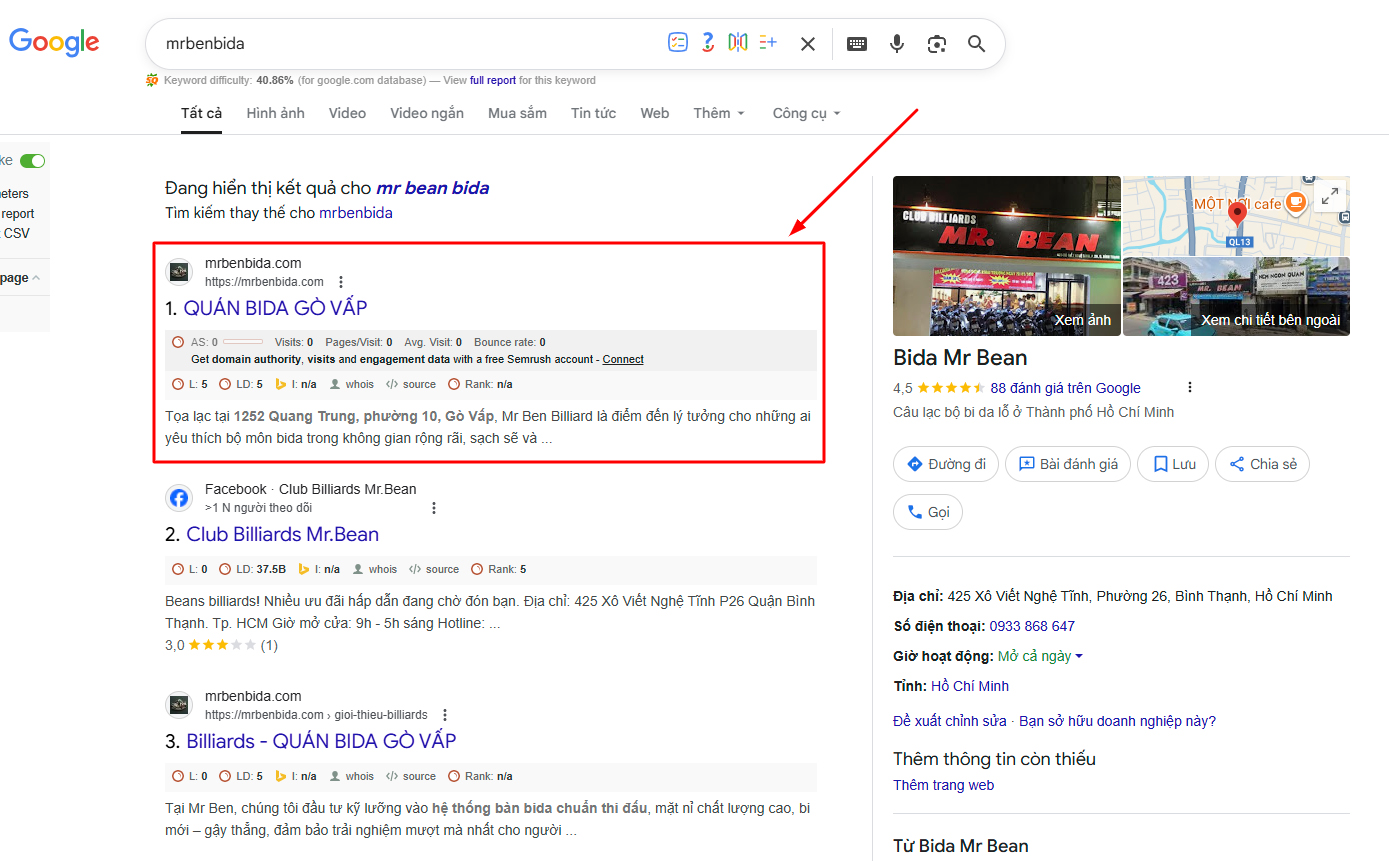This screenshot has width=1389, height=861.
Task: Open three-dot menu for gioi-thieu-billiards result
Action: 445,715
